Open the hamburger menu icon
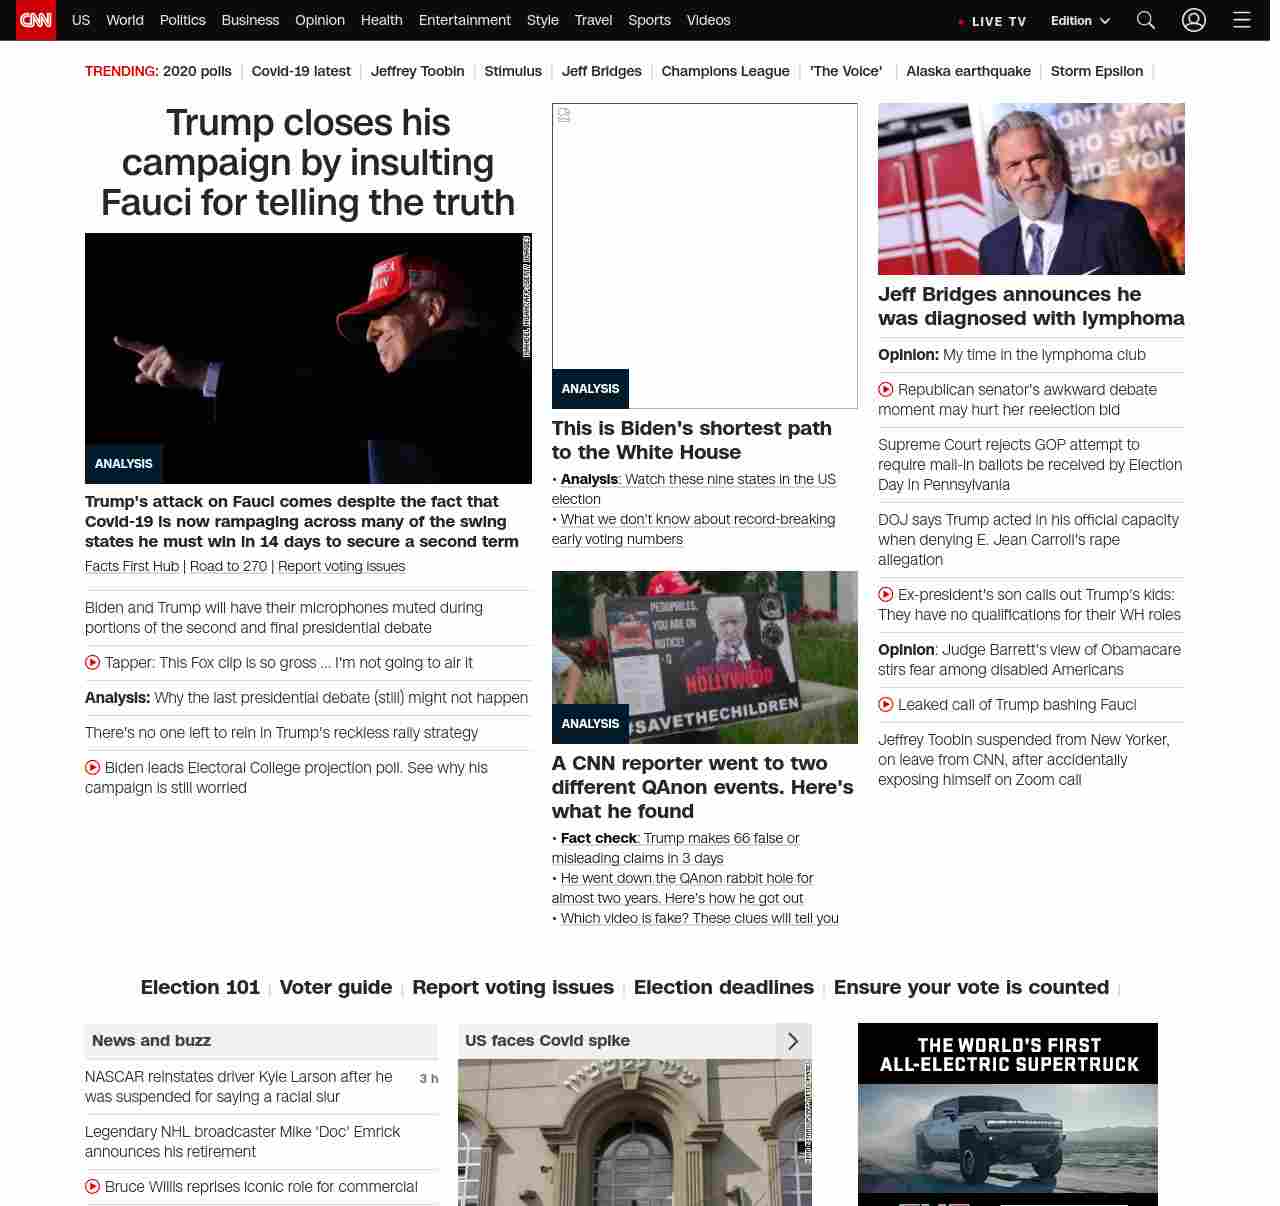The image size is (1280, 1206). [1242, 20]
